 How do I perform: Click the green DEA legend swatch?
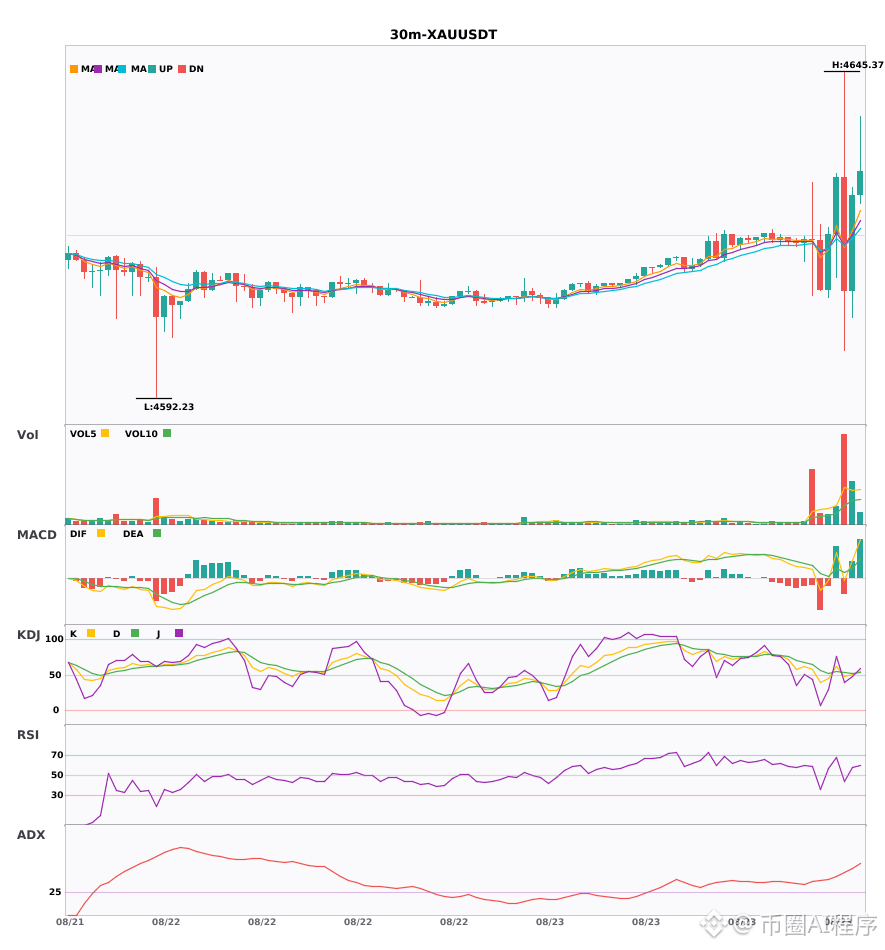point(157,533)
